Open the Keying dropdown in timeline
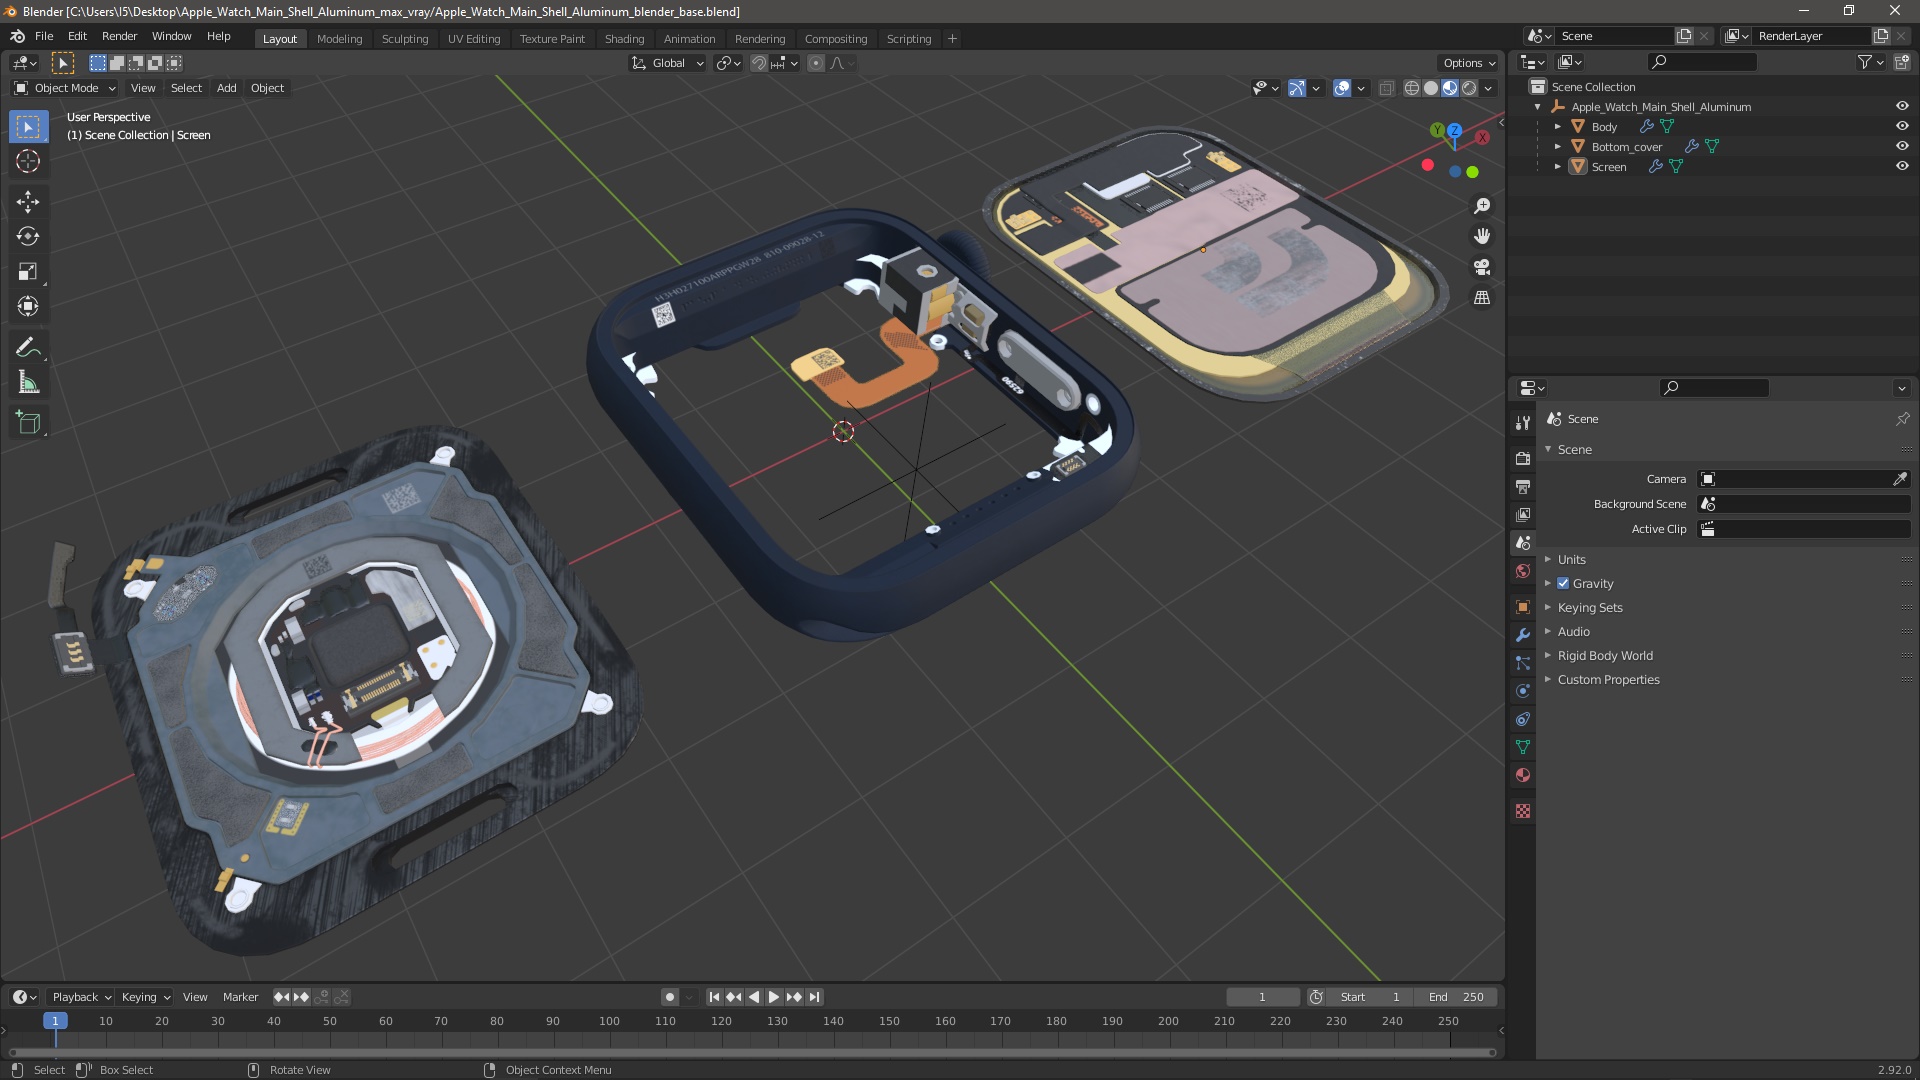The width and height of the screenshot is (1920, 1080). 145,997
